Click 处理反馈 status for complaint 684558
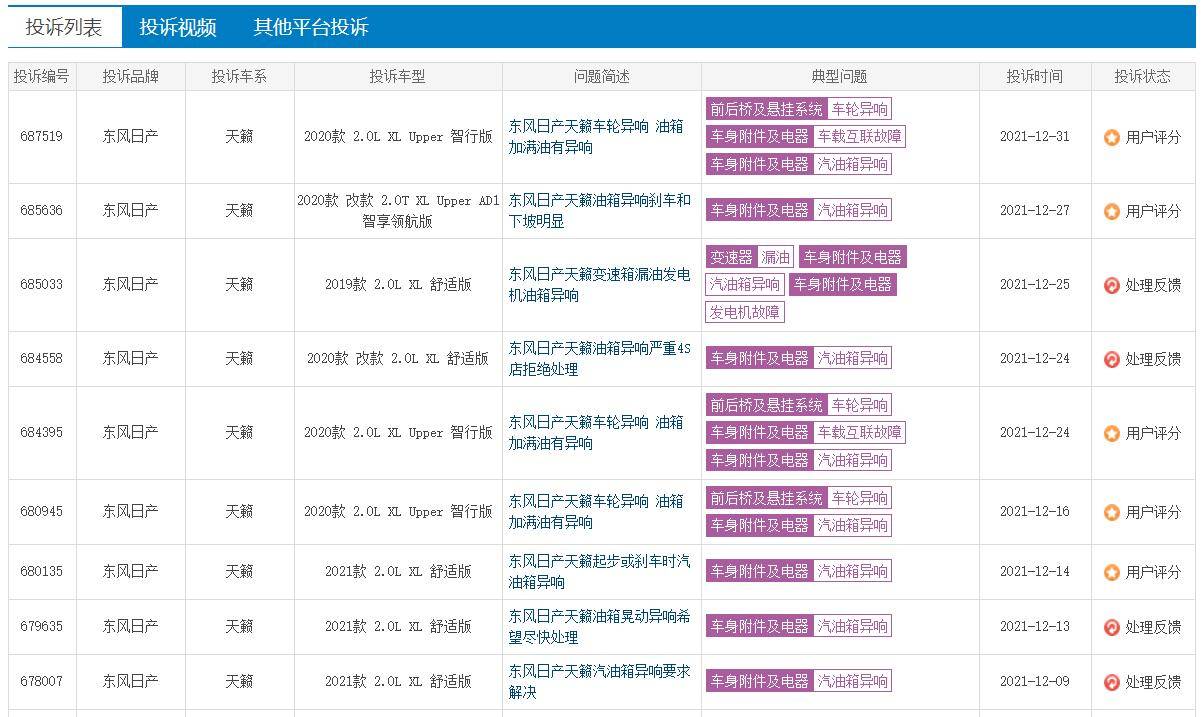 point(1153,359)
